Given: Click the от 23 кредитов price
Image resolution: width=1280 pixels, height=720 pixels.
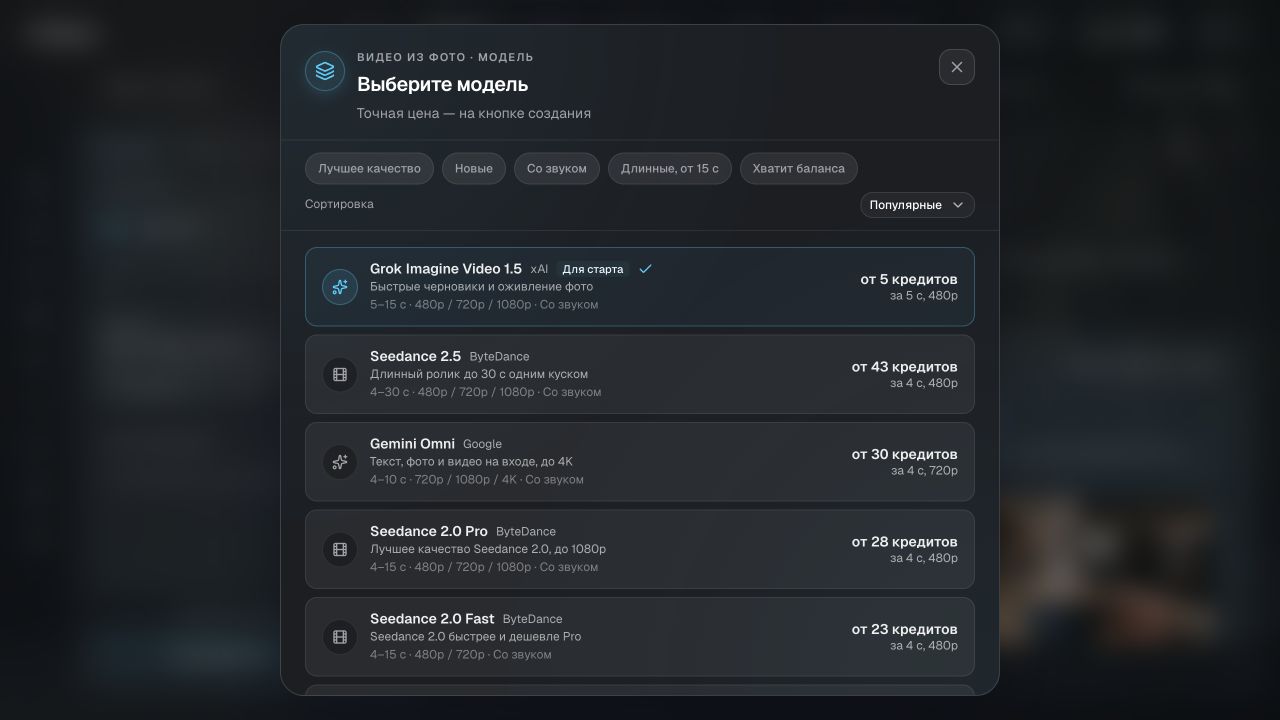Looking at the screenshot, I should click(905, 629).
